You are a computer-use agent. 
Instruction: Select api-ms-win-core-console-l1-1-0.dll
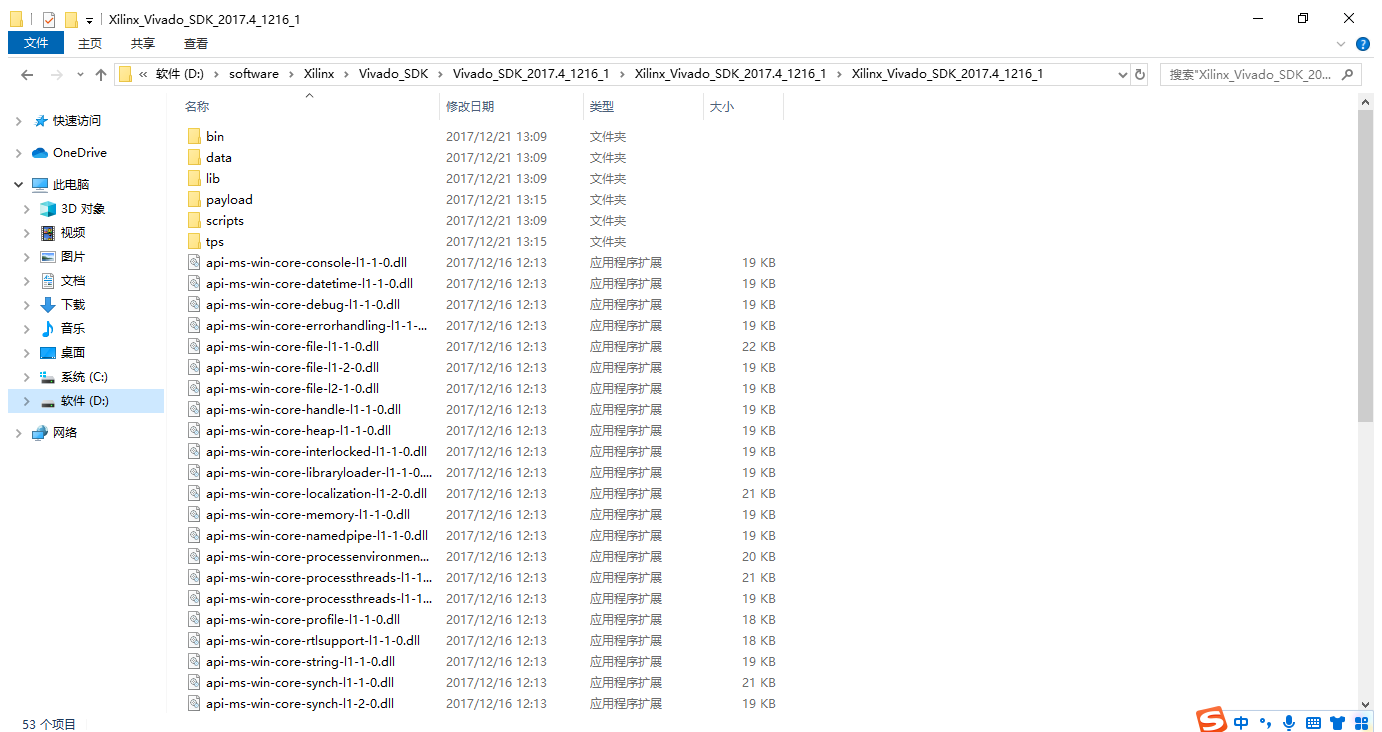point(306,263)
